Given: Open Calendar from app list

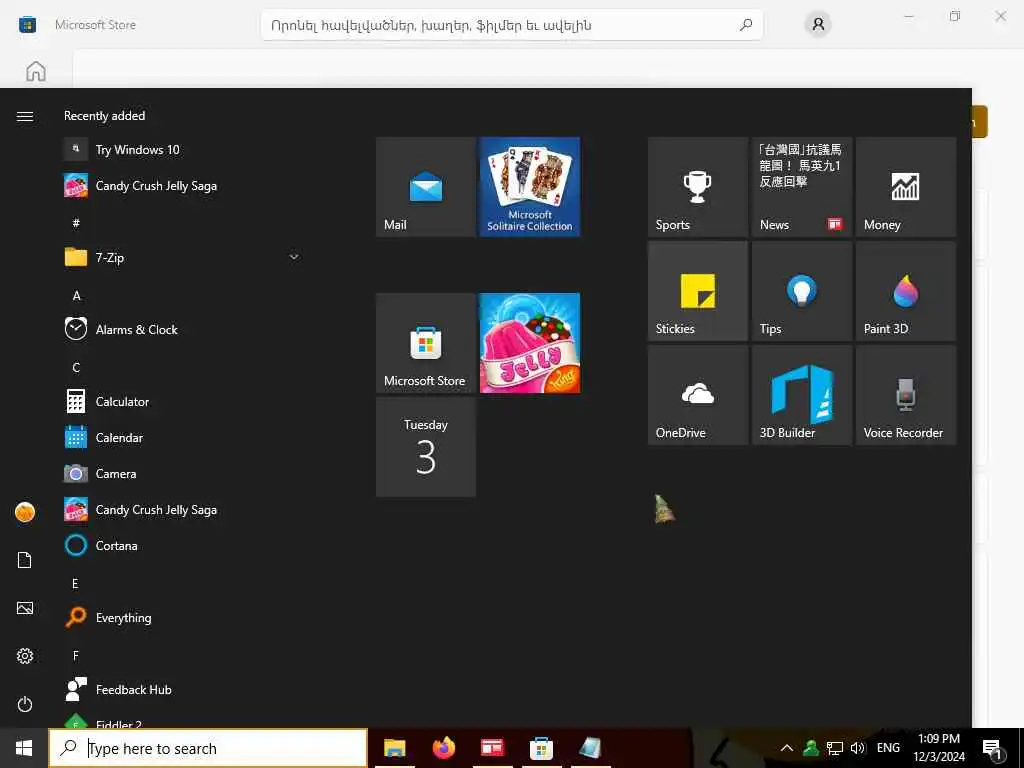Looking at the screenshot, I should 183,438.
